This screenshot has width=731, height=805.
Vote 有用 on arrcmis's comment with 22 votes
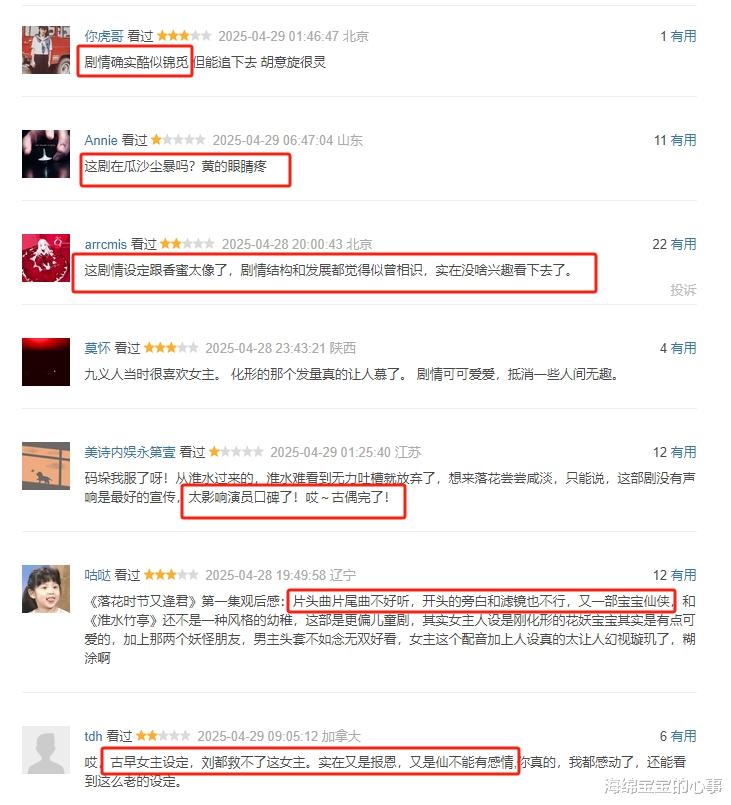tap(683, 244)
